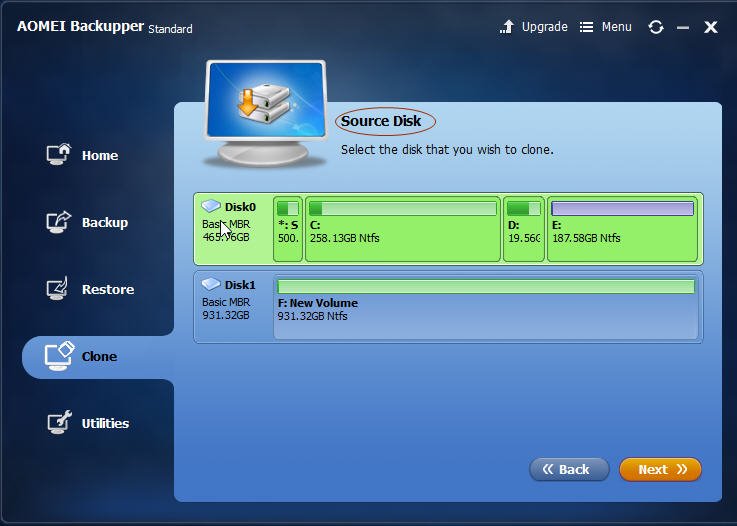This screenshot has height=526, width=737.
Task: Open the Home section icon
Action: 59,154
